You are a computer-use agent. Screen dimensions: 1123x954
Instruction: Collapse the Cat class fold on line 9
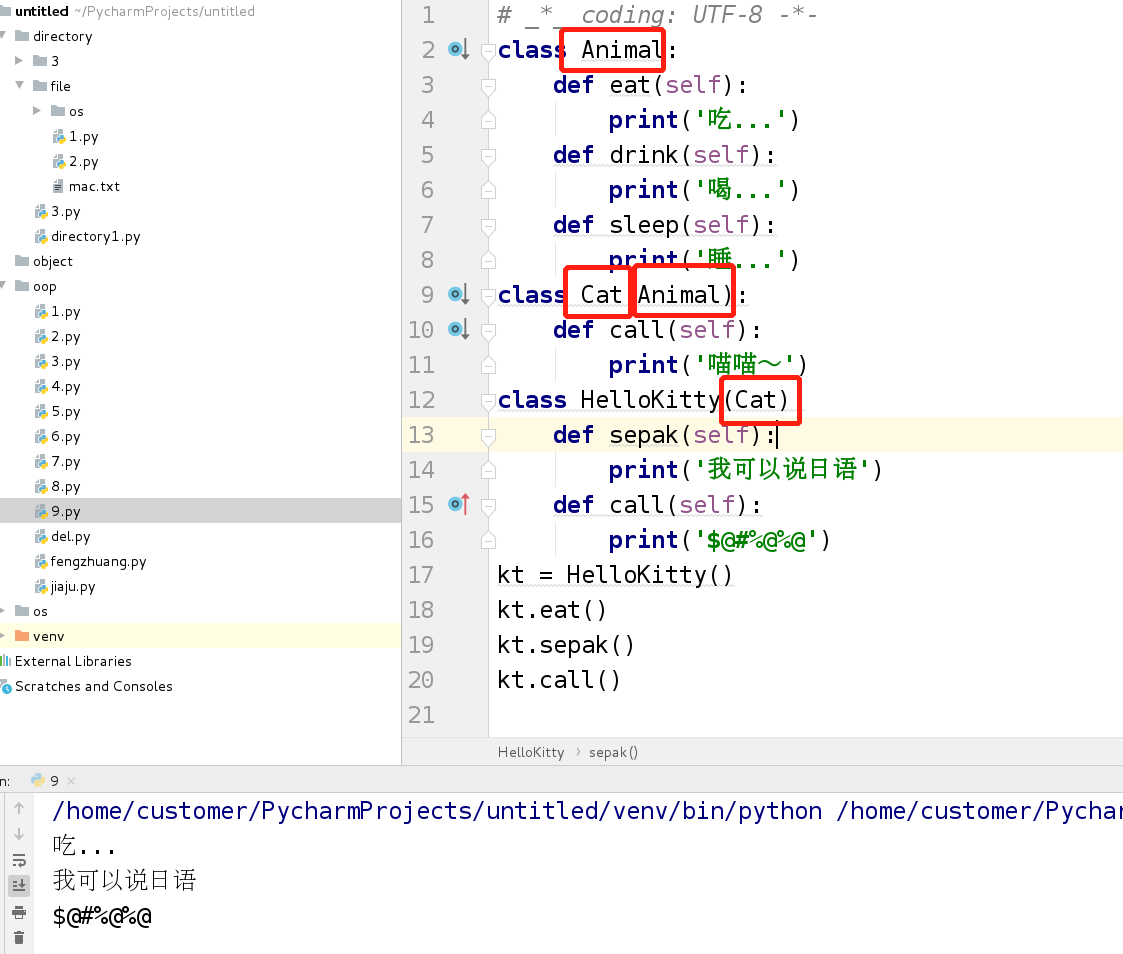(x=488, y=295)
